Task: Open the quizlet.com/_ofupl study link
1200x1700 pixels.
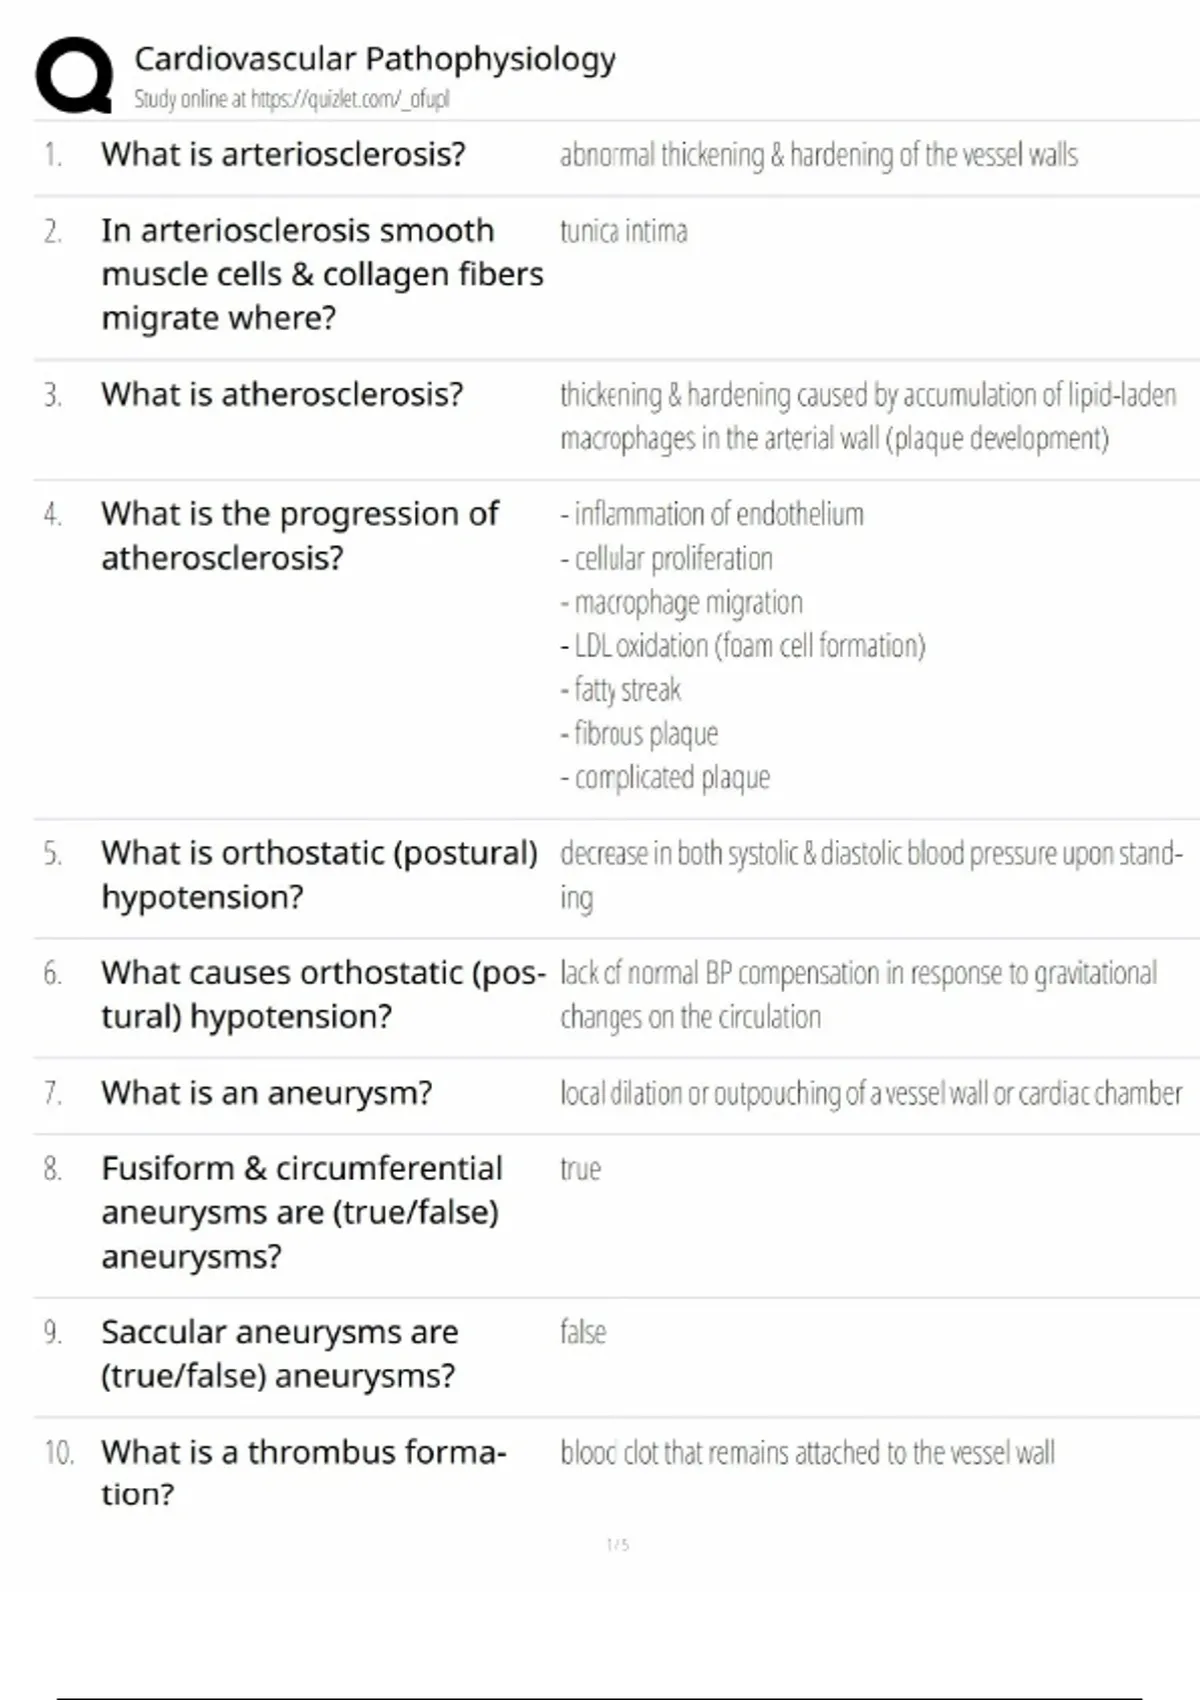Action: click(350, 99)
